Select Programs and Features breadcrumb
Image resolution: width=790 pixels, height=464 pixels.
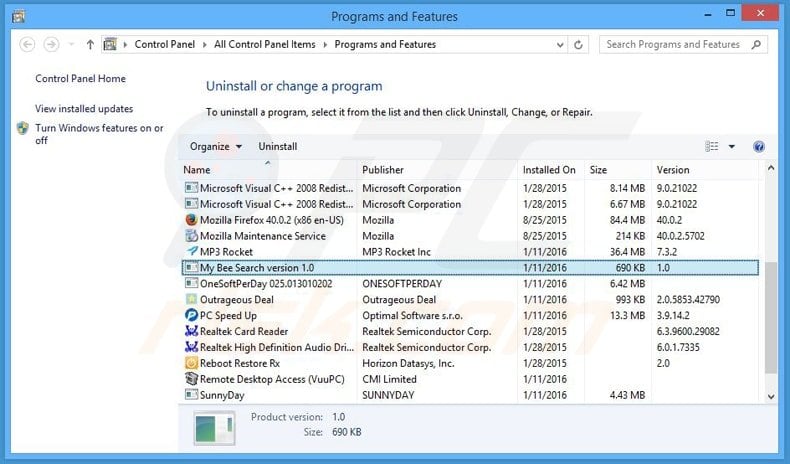pyautogui.click(x=385, y=44)
